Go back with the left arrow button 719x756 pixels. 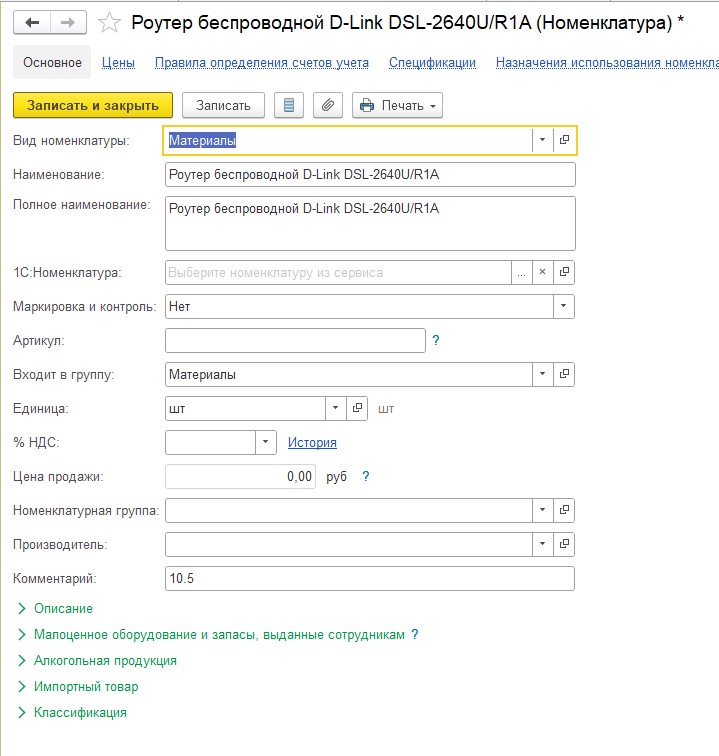pos(32,23)
